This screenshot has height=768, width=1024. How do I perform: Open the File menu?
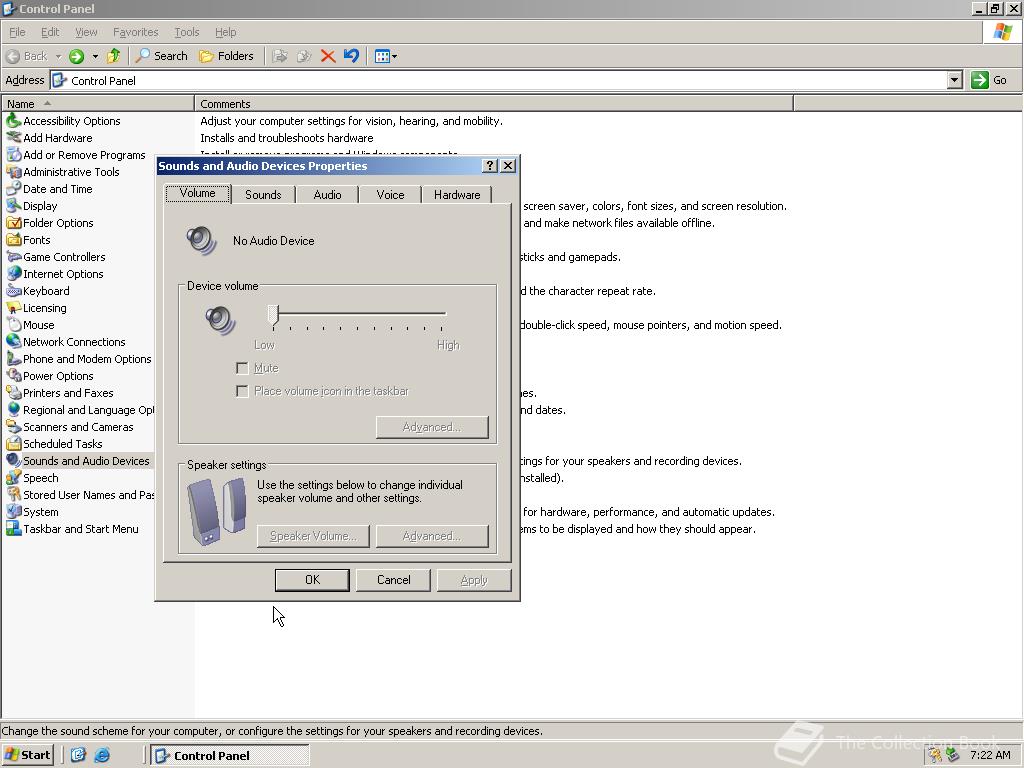click(x=17, y=32)
